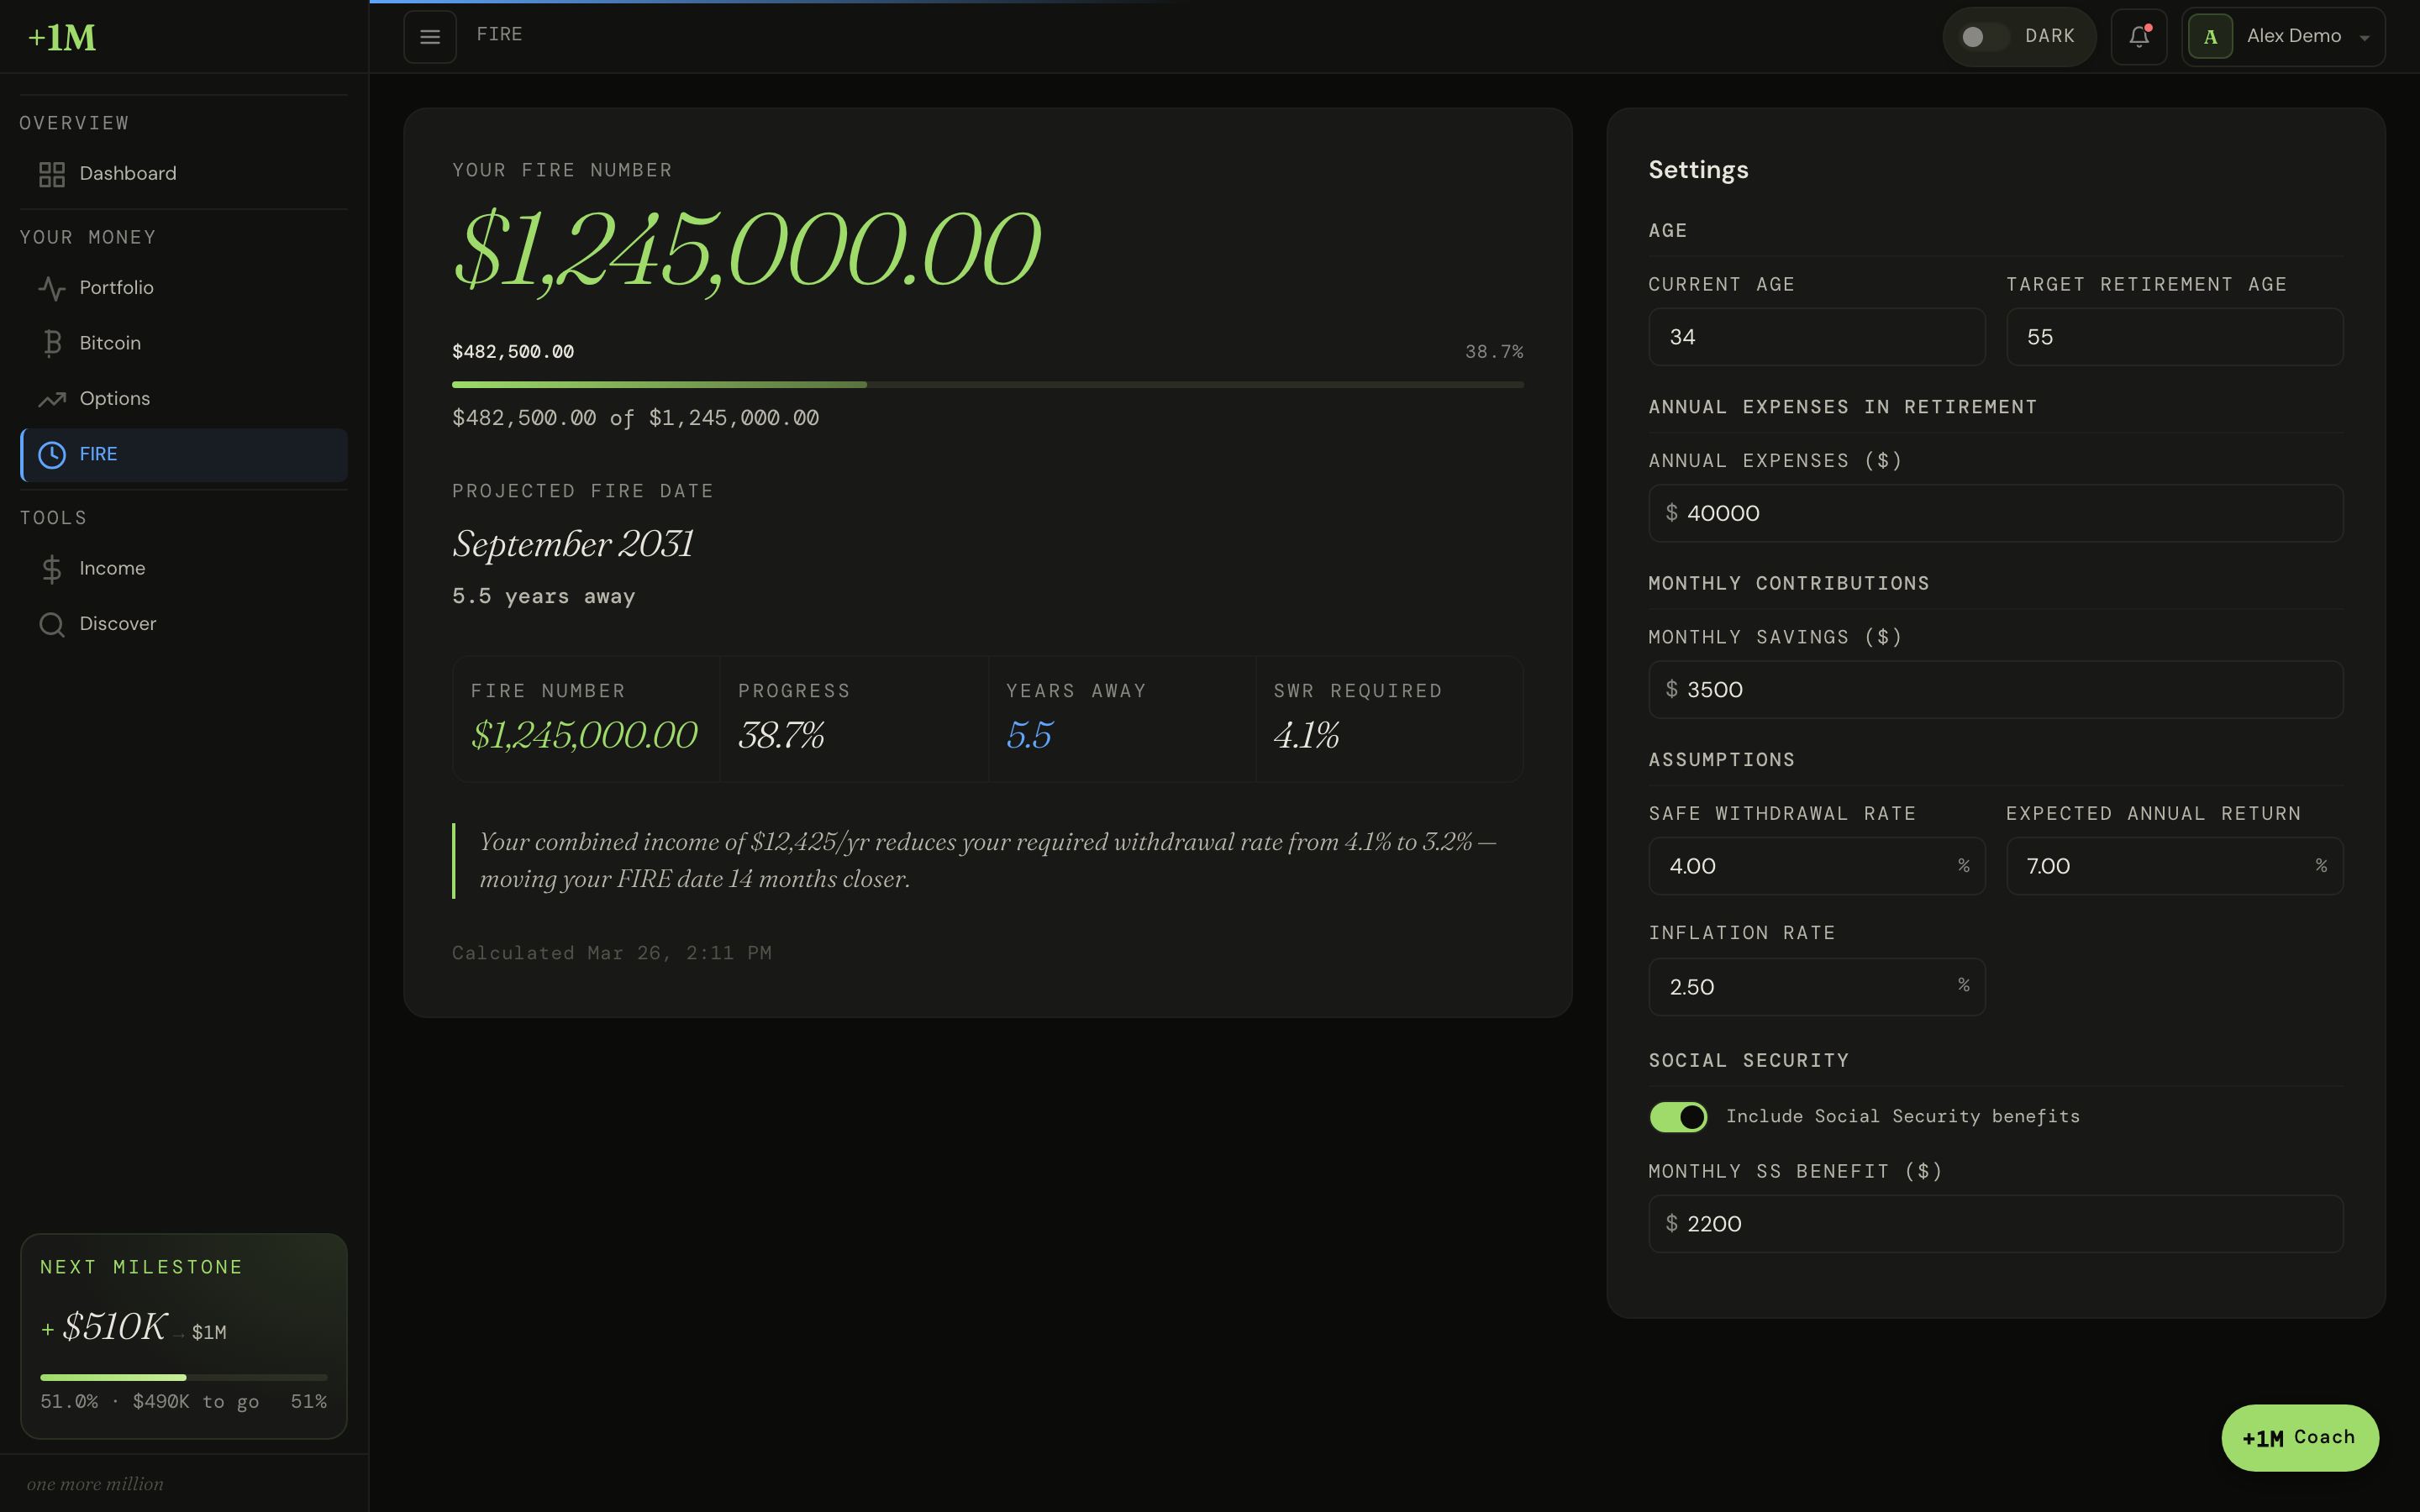Click the +1M logo in sidebar

(x=62, y=38)
